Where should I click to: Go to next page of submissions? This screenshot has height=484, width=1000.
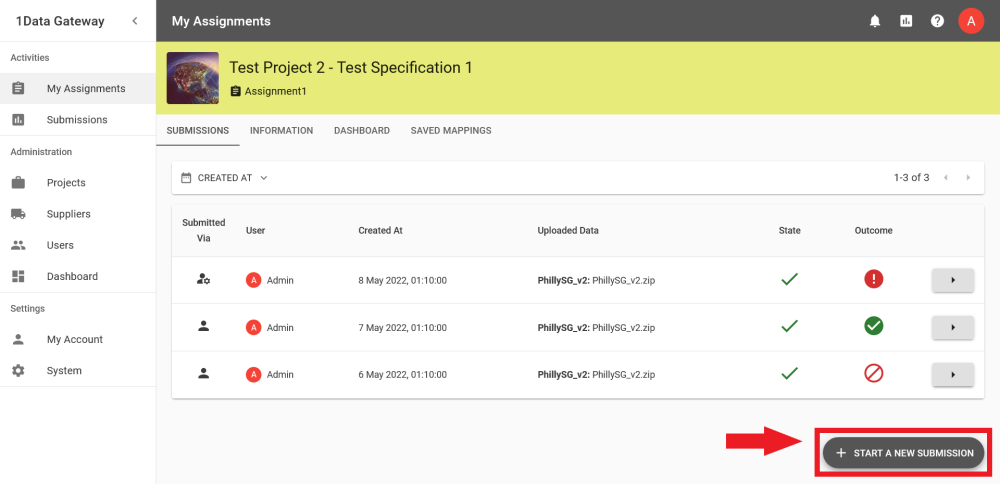click(x=968, y=178)
